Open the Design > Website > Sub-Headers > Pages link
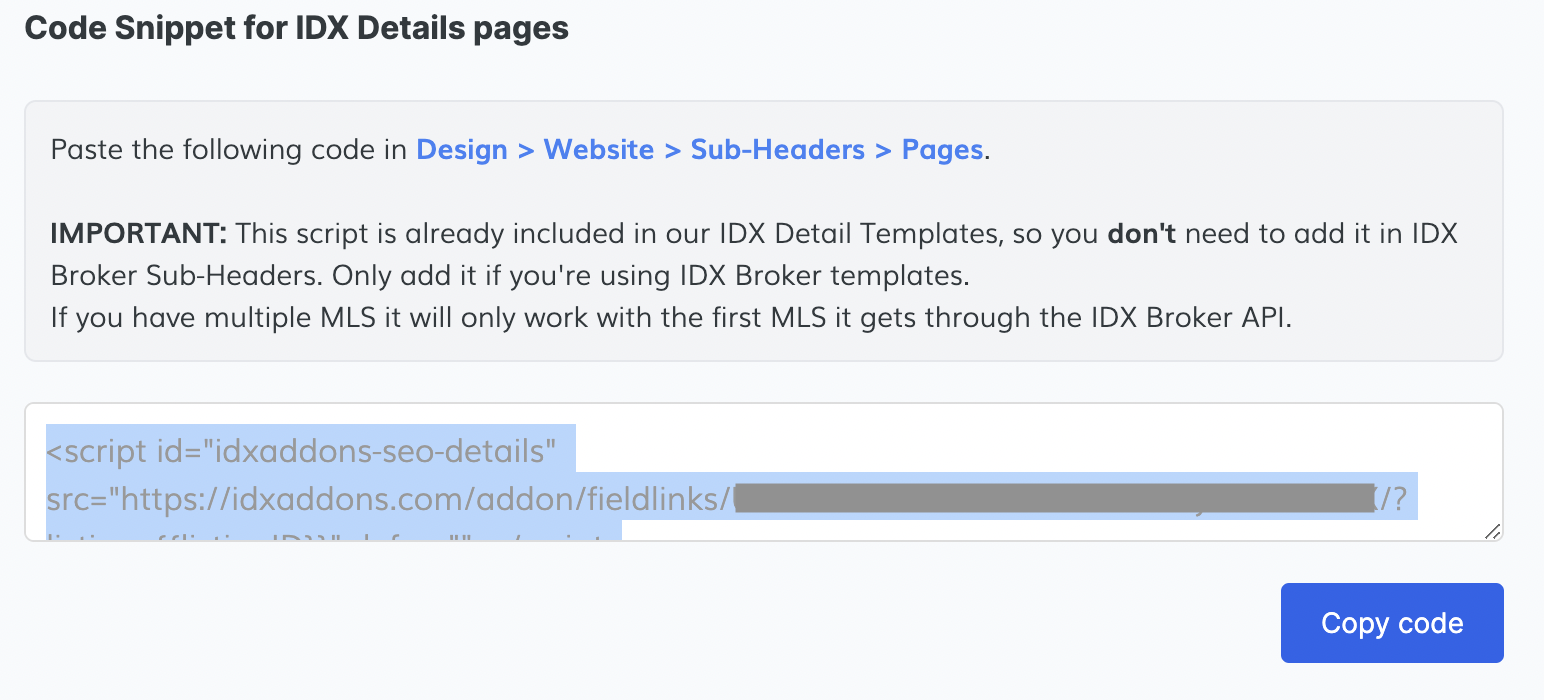The image size is (1544, 700). [x=699, y=150]
